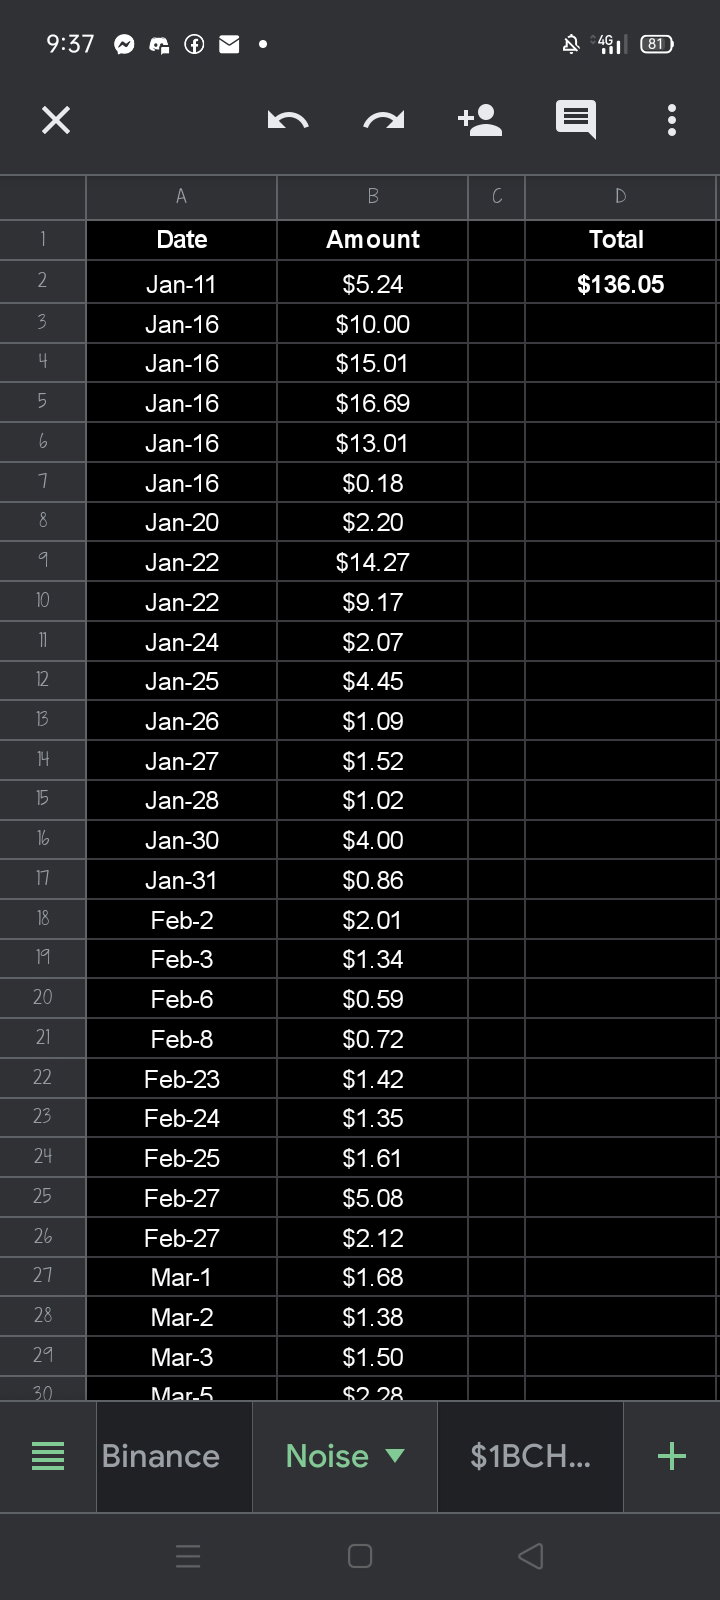The height and width of the screenshot is (1600, 720).
Task: Select the $16.69 amount cell
Action: tap(372, 403)
